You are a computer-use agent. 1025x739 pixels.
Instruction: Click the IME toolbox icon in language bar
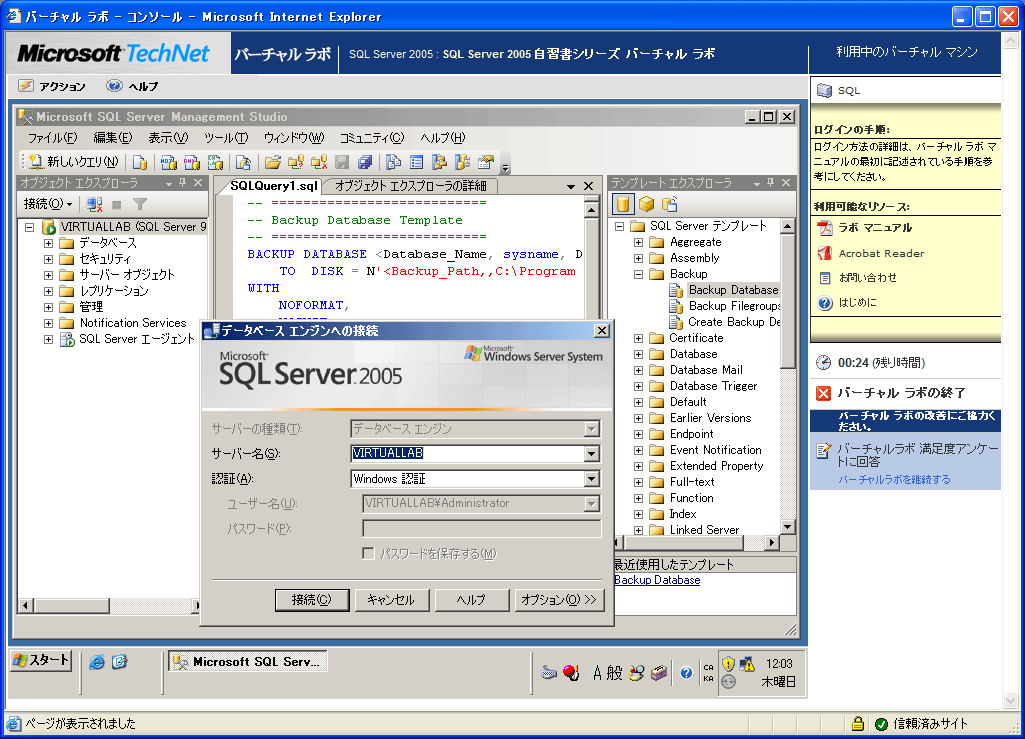click(659, 672)
